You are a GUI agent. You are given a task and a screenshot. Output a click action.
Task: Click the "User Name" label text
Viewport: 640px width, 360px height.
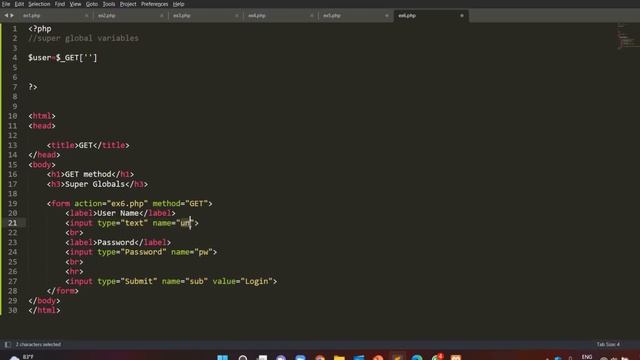tap(118, 213)
